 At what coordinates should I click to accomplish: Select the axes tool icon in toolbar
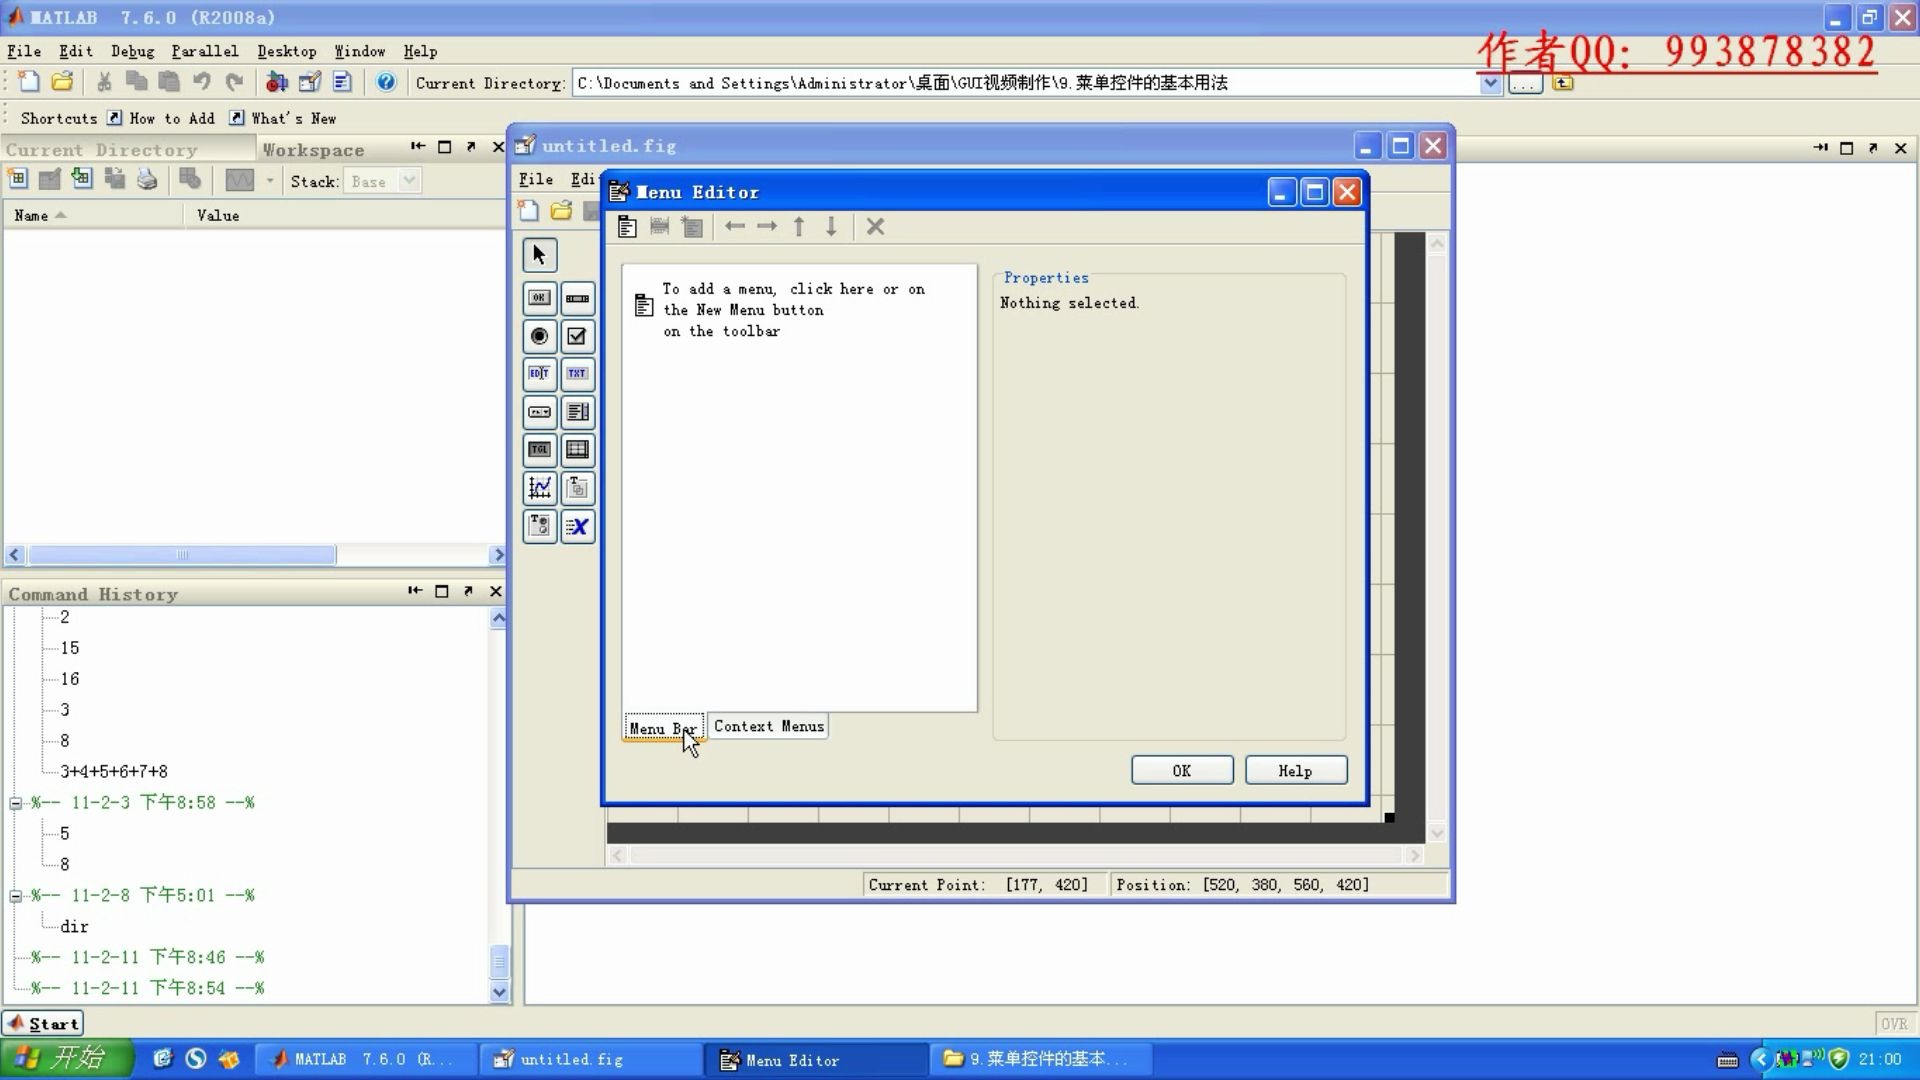[539, 488]
